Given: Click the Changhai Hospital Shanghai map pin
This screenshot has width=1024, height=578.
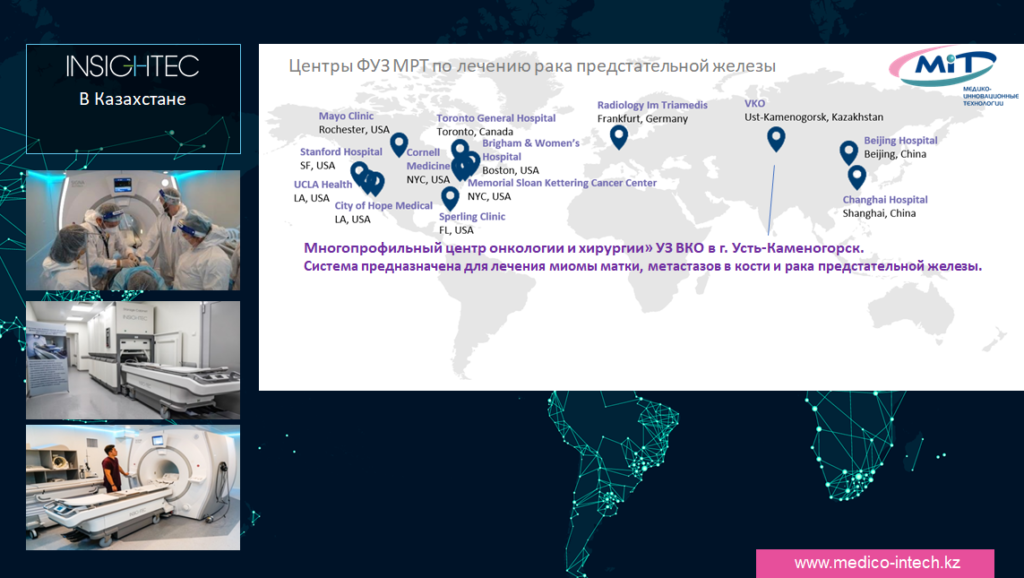Looking at the screenshot, I should tap(857, 176).
